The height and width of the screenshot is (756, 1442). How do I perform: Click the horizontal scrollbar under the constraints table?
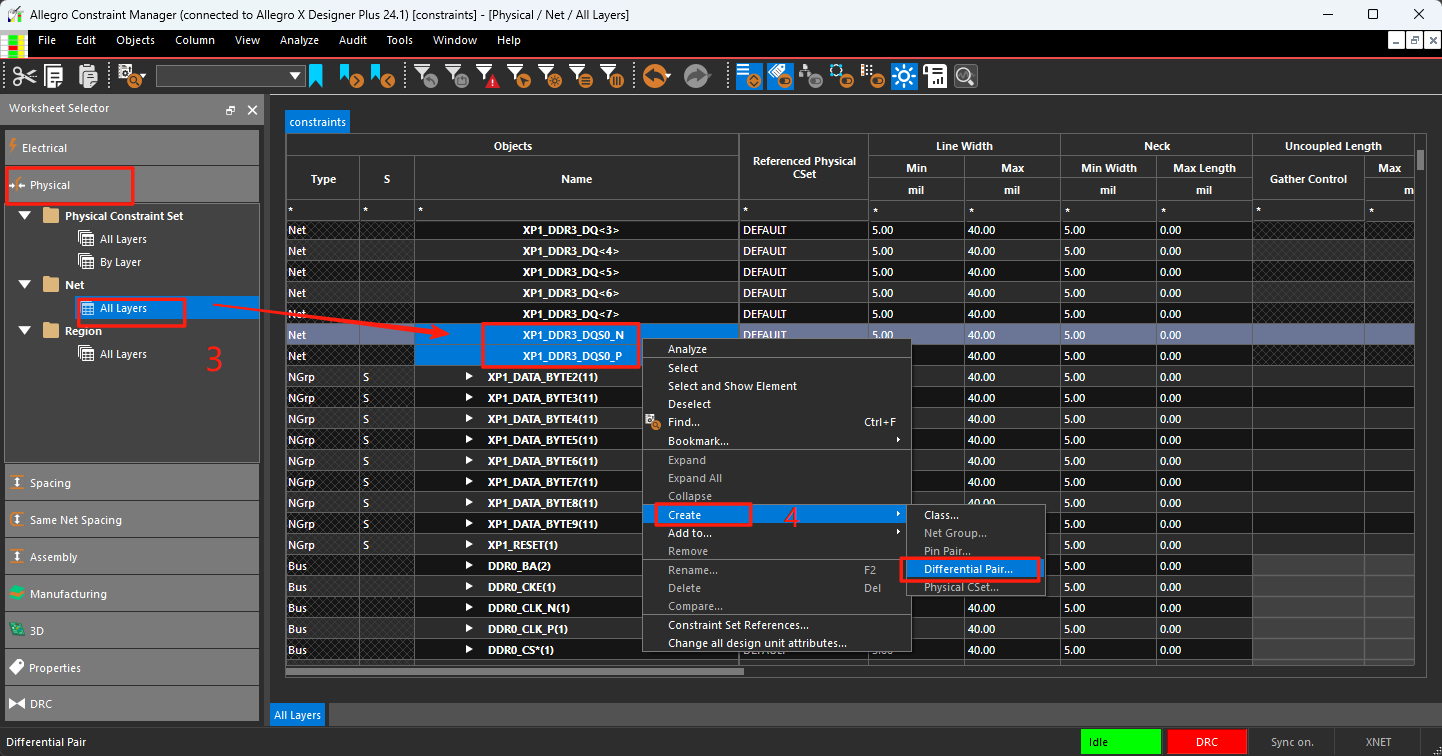(x=515, y=672)
